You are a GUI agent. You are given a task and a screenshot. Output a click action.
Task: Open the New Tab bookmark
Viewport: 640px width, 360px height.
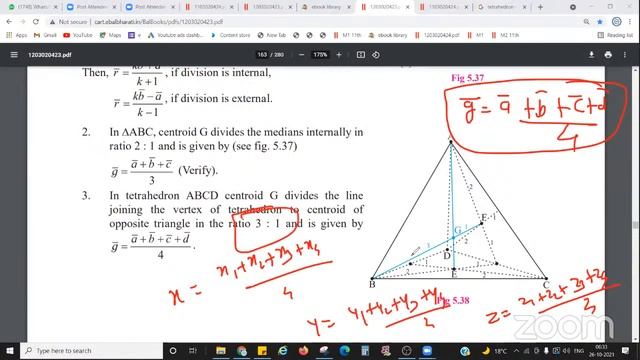tap(272, 36)
